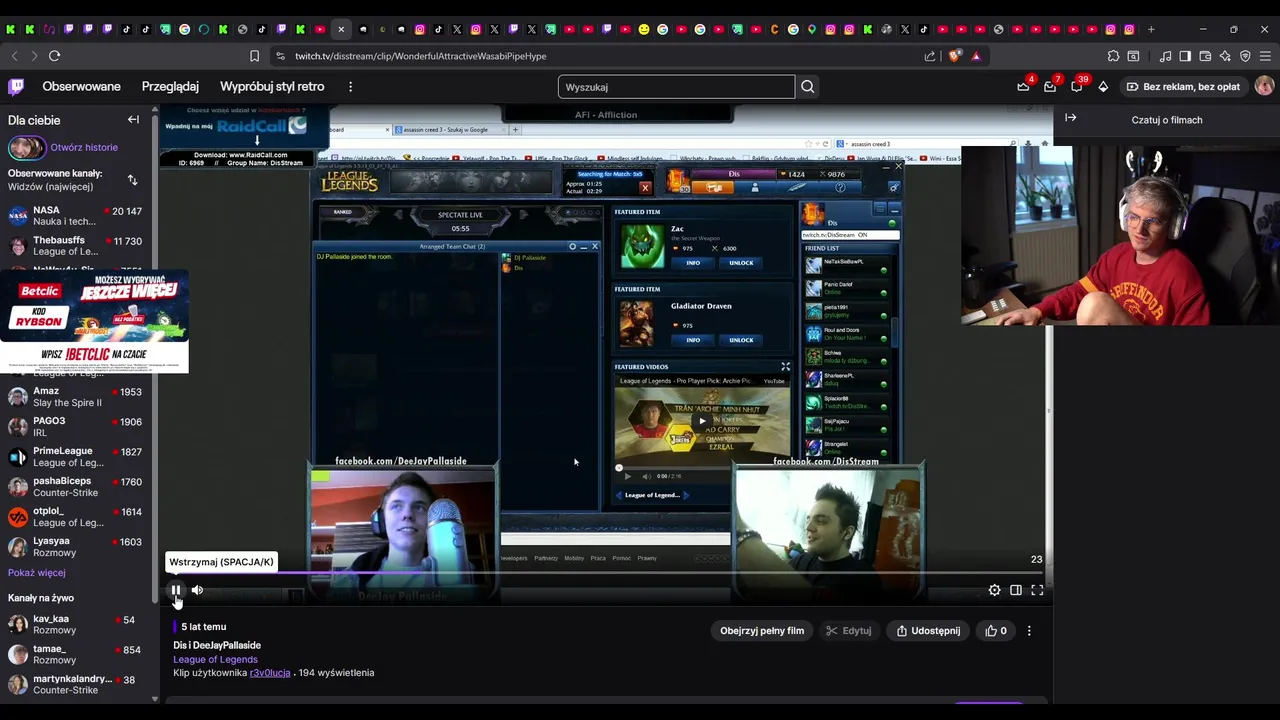Expand list with Pokaż więcej
The height and width of the screenshot is (720, 1280).
point(37,573)
